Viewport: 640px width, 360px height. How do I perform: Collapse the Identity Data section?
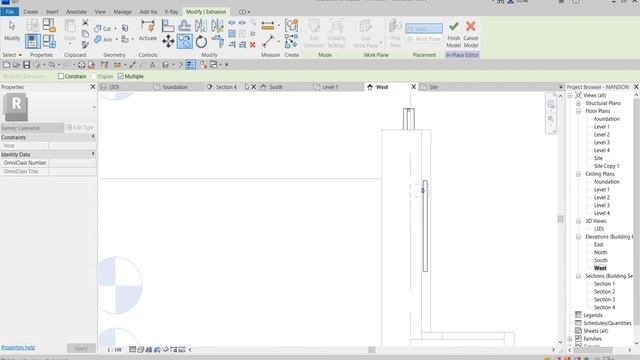(x=93, y=154)
